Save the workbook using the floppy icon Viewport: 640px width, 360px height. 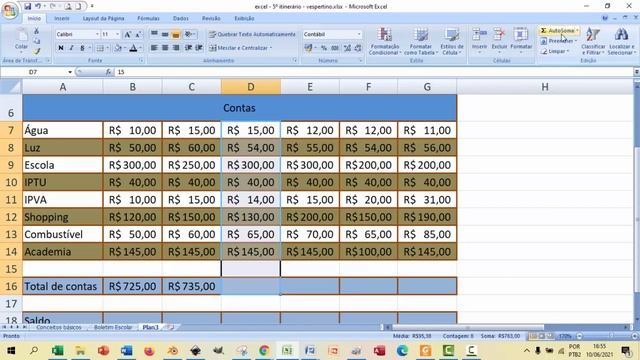pyautogui.click(x=27, y=6)
